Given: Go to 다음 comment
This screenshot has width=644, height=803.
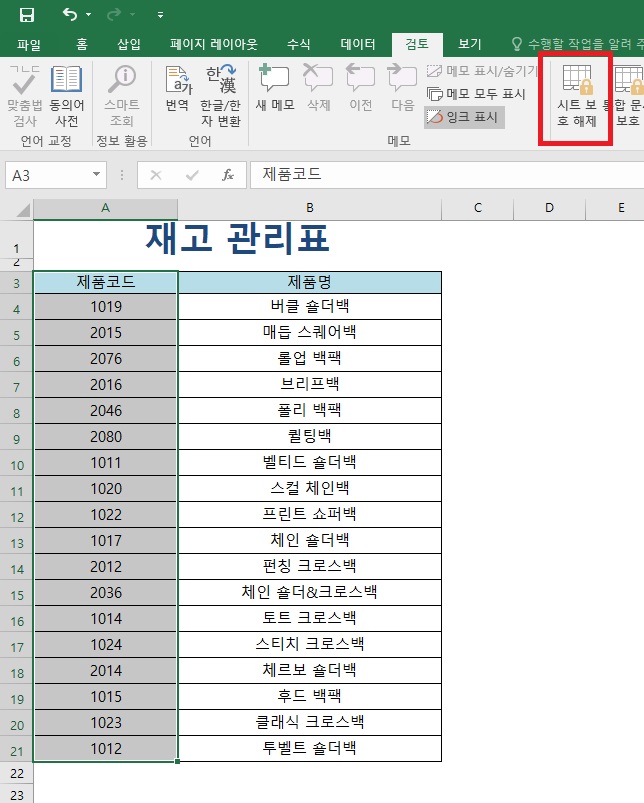Looking at the screenshot, I should [x=402, y=88].
